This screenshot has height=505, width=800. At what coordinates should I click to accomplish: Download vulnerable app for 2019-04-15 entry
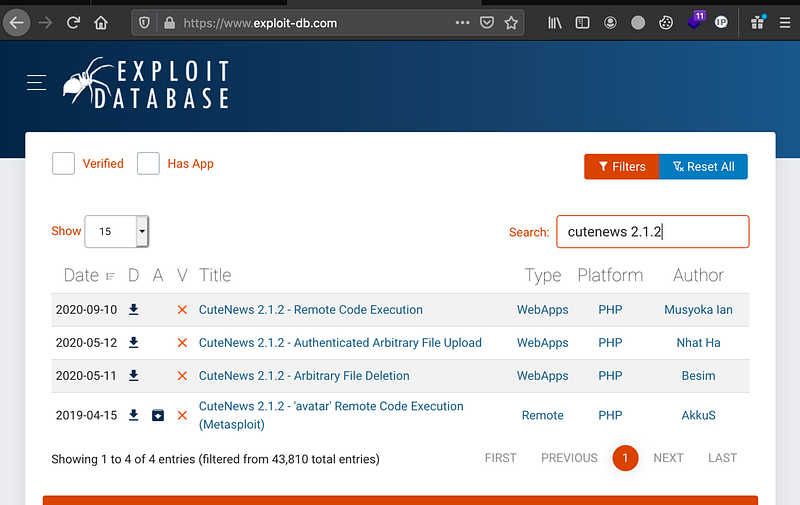pyautogui.click(x=158, y=415)
